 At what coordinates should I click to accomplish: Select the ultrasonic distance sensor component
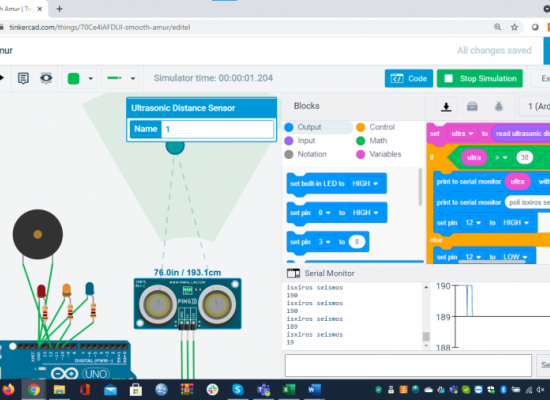tap(187, 304)
